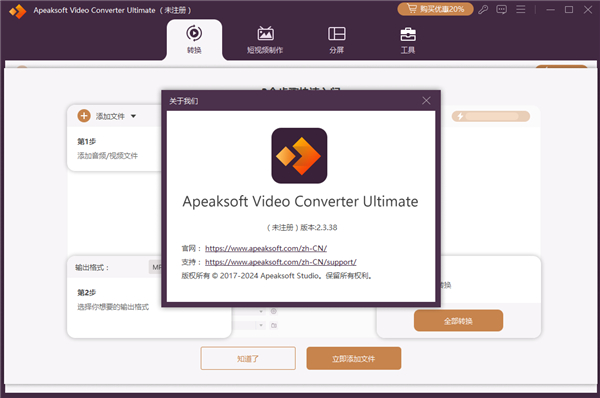Open the 工具 toolbox tab
This screenshot has width=600, height=398.
point(408,40)
